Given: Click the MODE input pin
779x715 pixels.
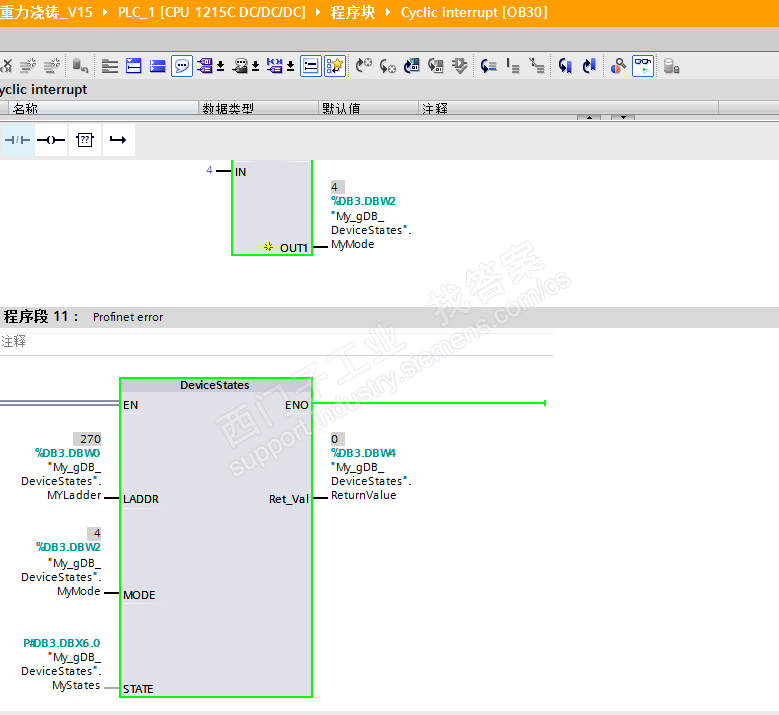Looking at the screenshot, I should pyautogui.click(x=139, y=595).
